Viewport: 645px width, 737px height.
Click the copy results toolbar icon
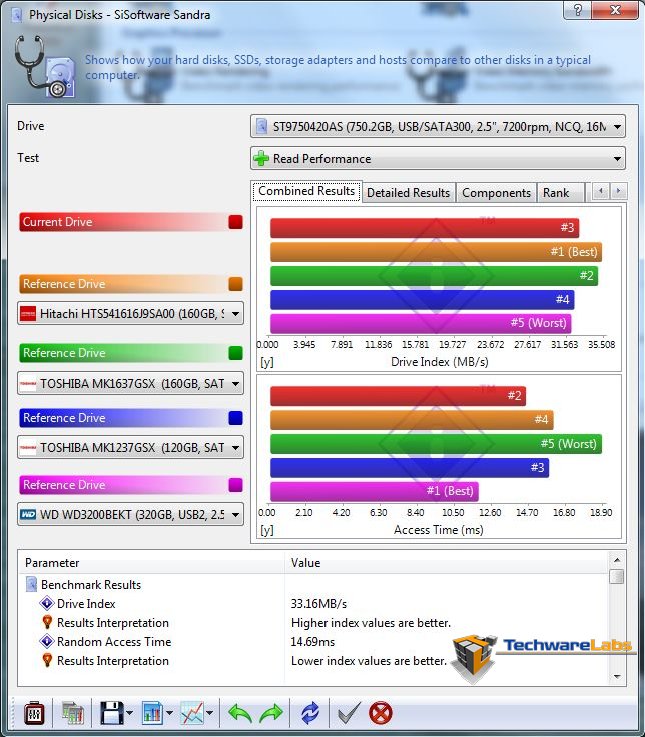pos(73,713)
